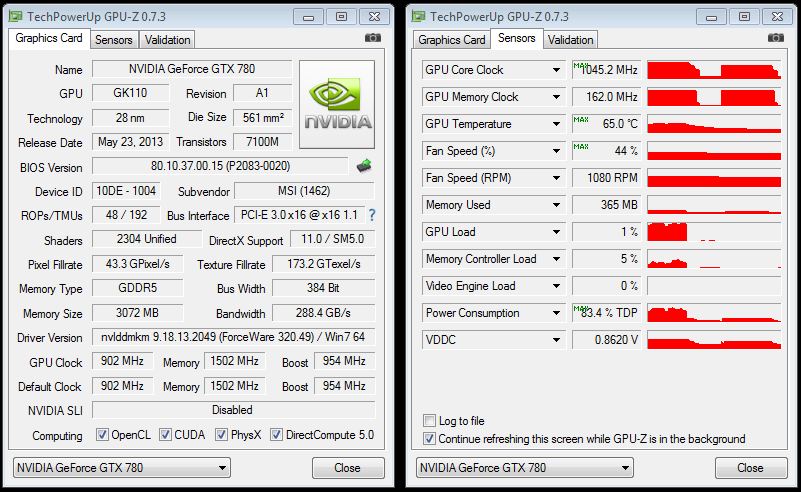Enable the Log to file checkbox
The image size is (801, 492).
(430, 421)
